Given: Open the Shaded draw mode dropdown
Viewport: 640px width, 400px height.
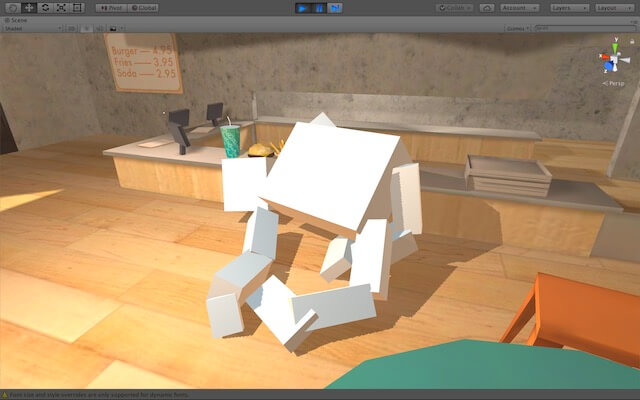Looking at the screenshot, I should coord(32,29).
